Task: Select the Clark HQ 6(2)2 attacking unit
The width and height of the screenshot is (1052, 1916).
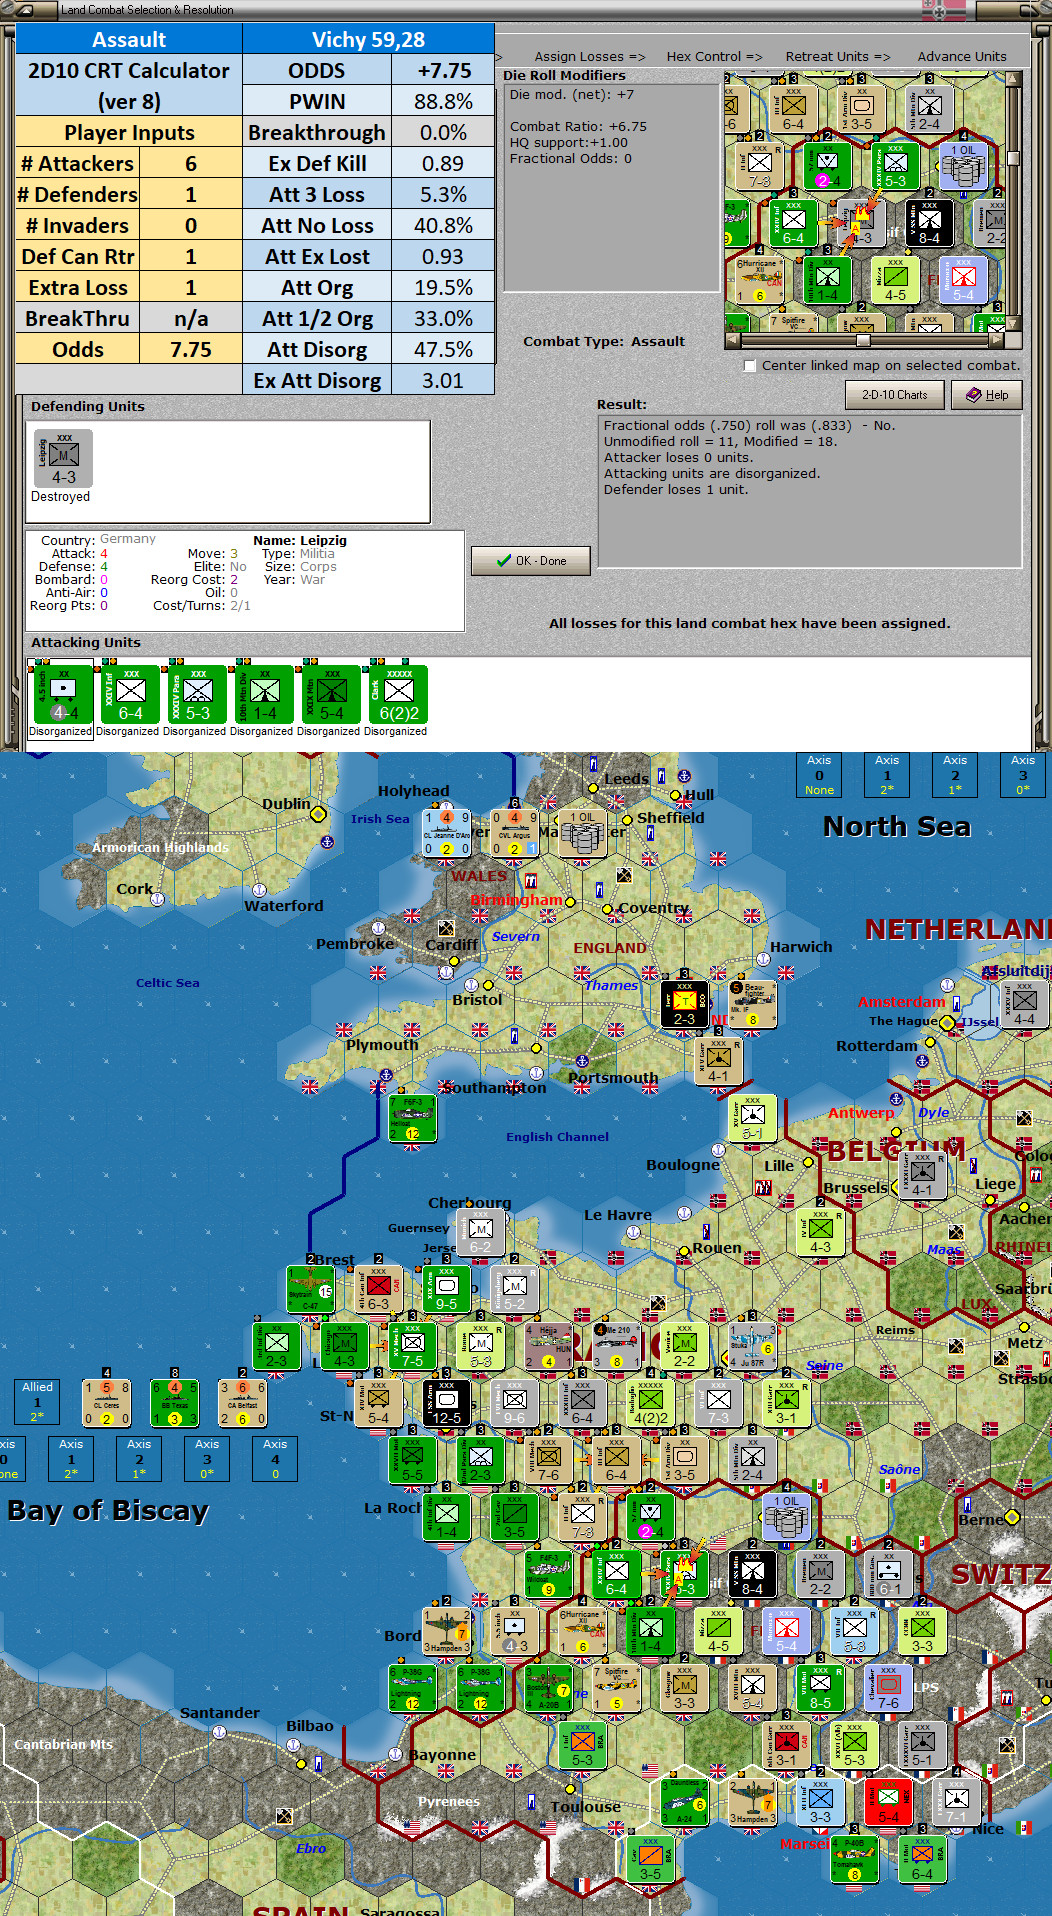Action: pyautogui.click(x=396, y=693)
